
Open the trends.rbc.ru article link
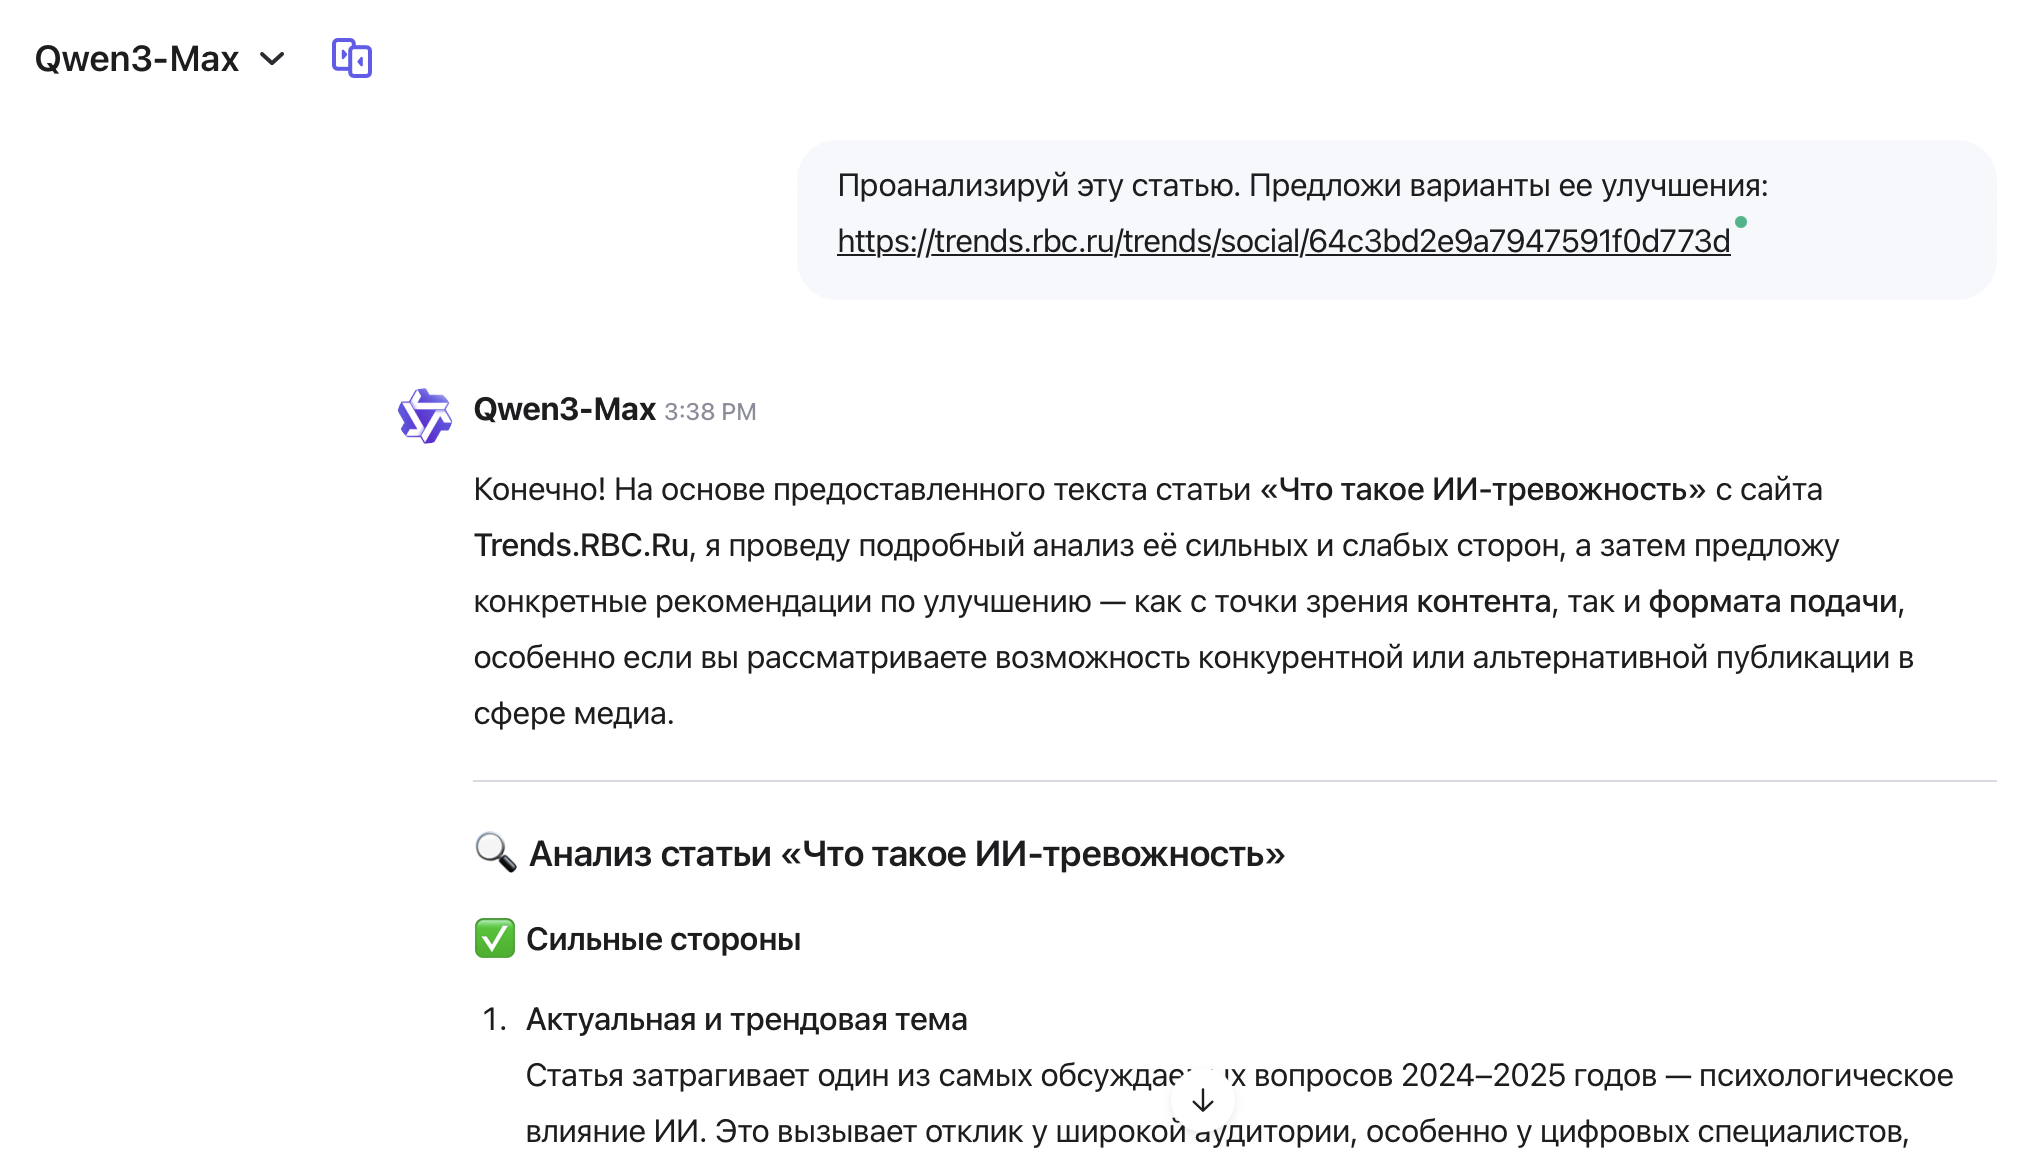1283,241
